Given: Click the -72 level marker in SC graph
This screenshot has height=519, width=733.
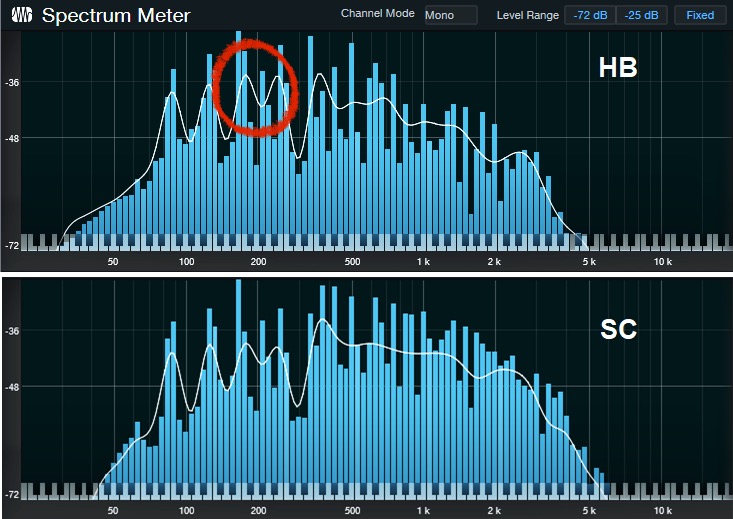Looking at the screenshot, I should pyautogui.click(x=12, y=495).
